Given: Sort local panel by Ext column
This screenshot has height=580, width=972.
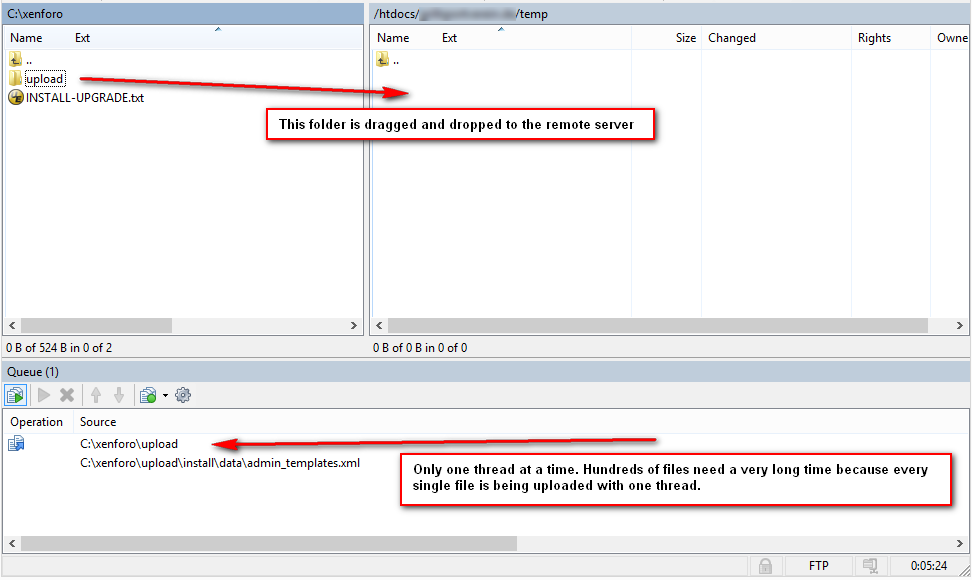Looking at the screenshot, I should [83, 38].
